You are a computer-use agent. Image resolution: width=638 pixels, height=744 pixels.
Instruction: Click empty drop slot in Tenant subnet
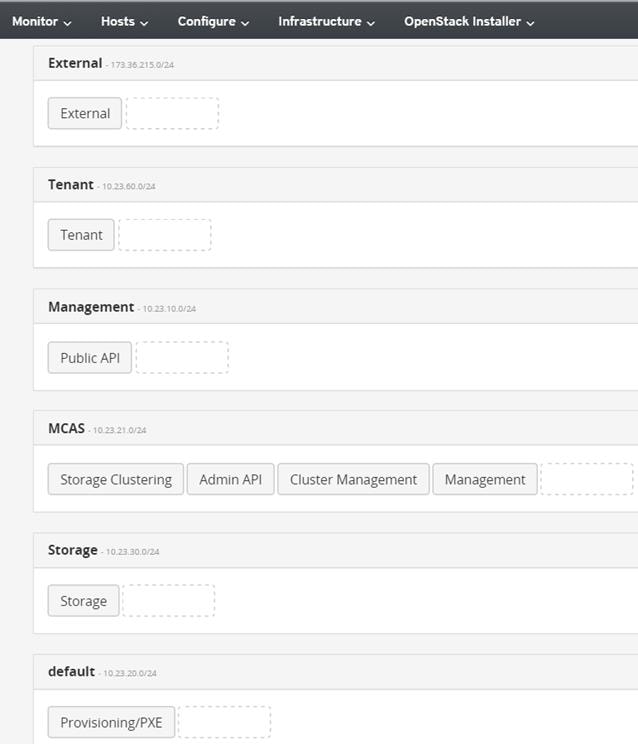pos(165,235)
